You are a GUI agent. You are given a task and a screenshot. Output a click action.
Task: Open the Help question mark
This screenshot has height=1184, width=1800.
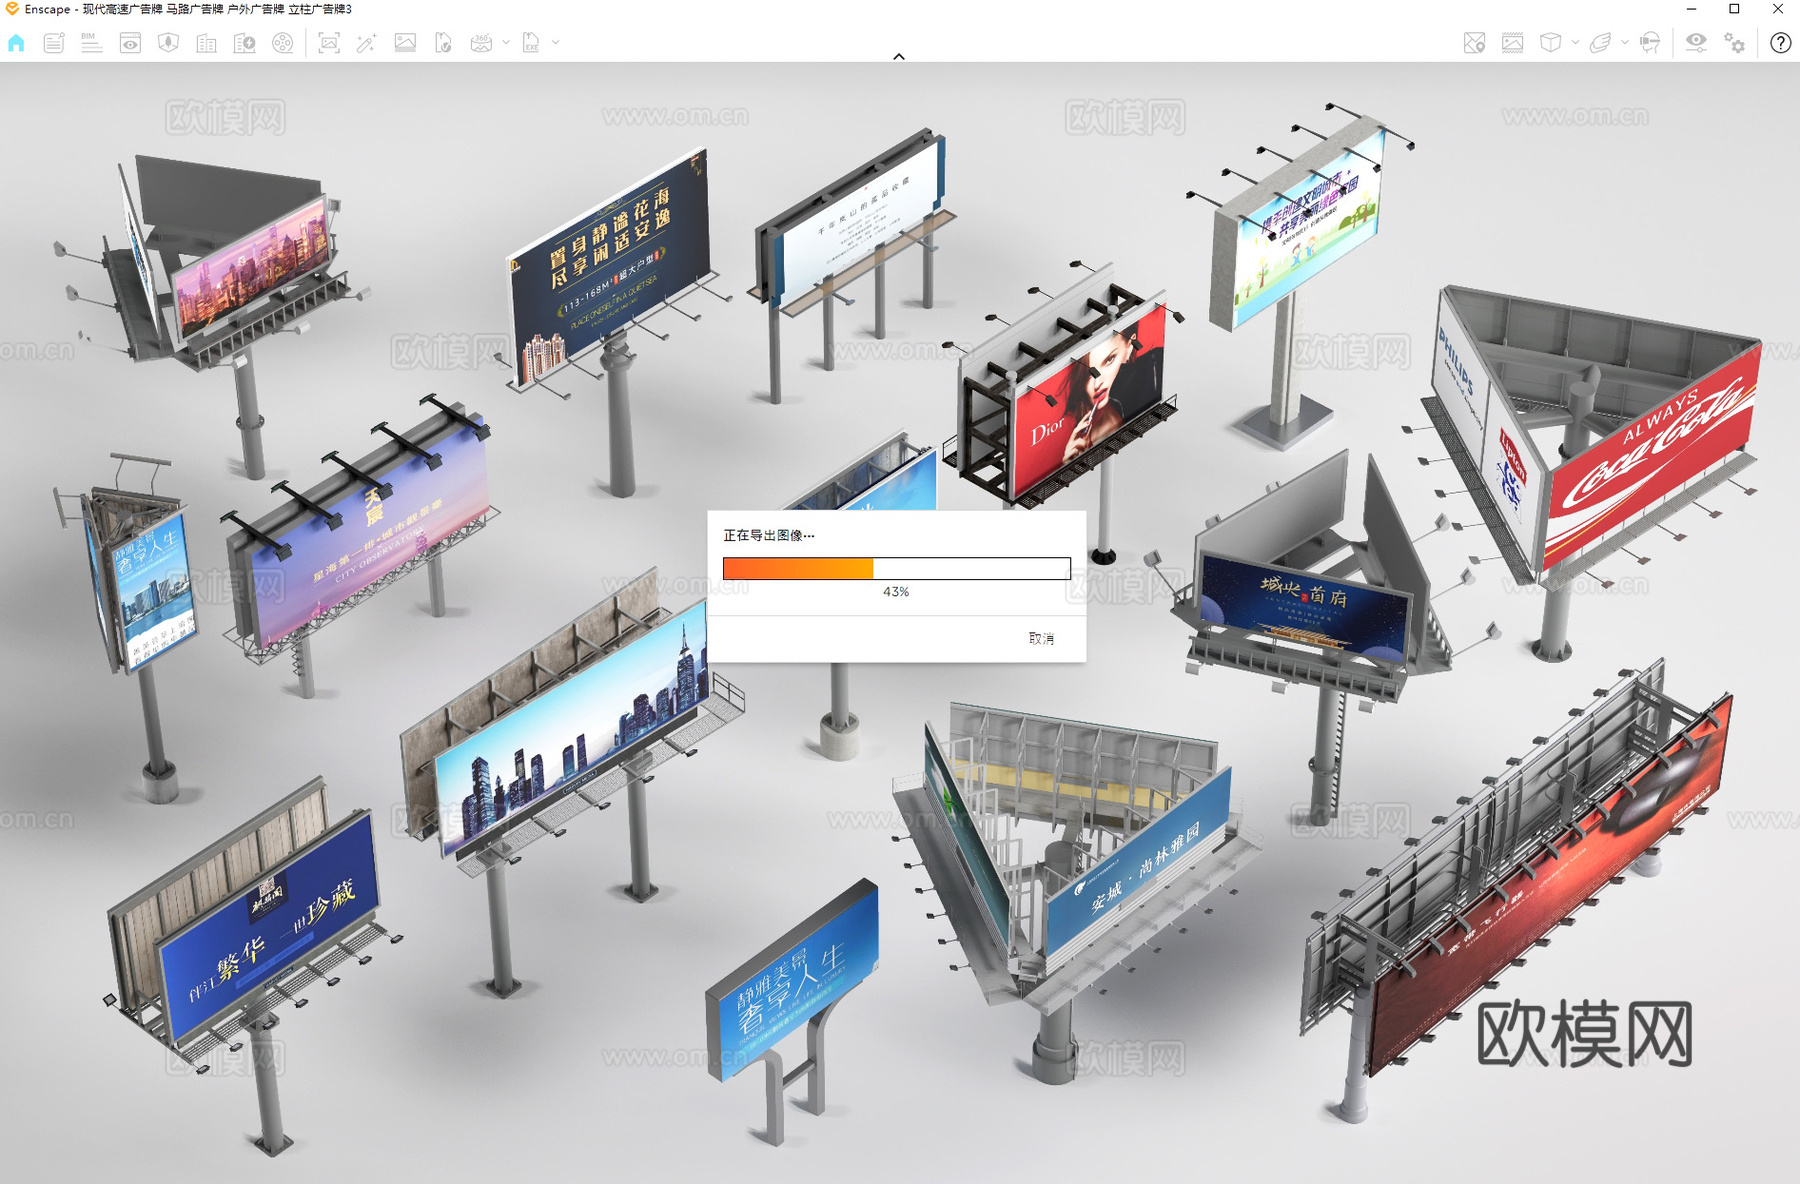[x=1780, y=43]
